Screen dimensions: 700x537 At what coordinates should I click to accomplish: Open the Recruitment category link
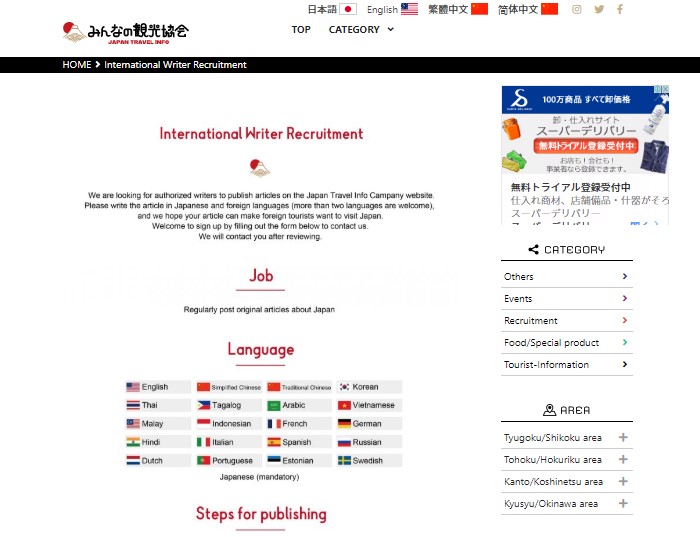tap(531, 321)
